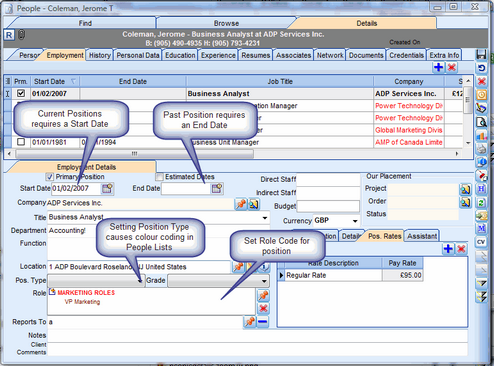Click the paperclip attachment icon in header

[21, 35]
